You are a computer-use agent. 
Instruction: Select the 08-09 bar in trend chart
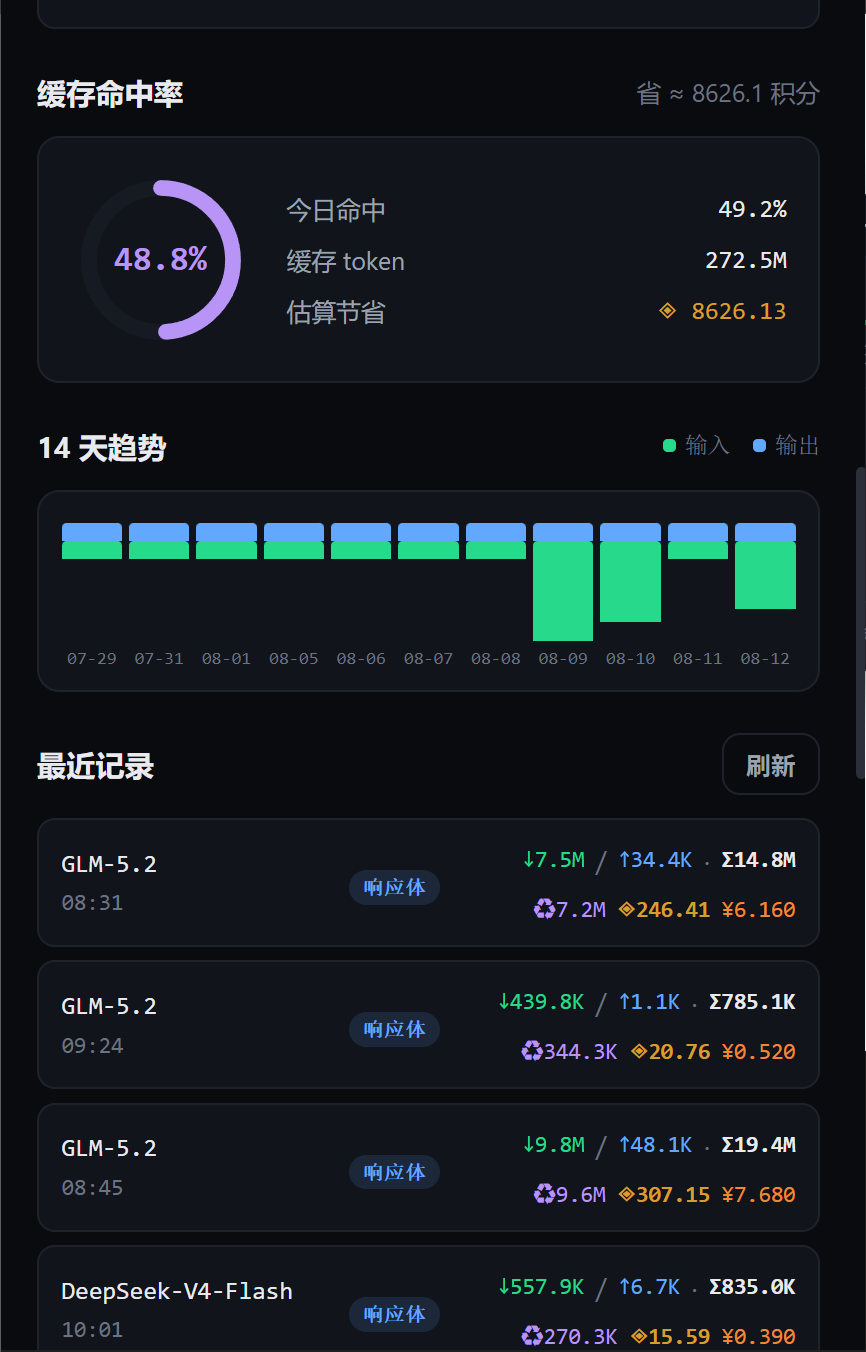563,582
